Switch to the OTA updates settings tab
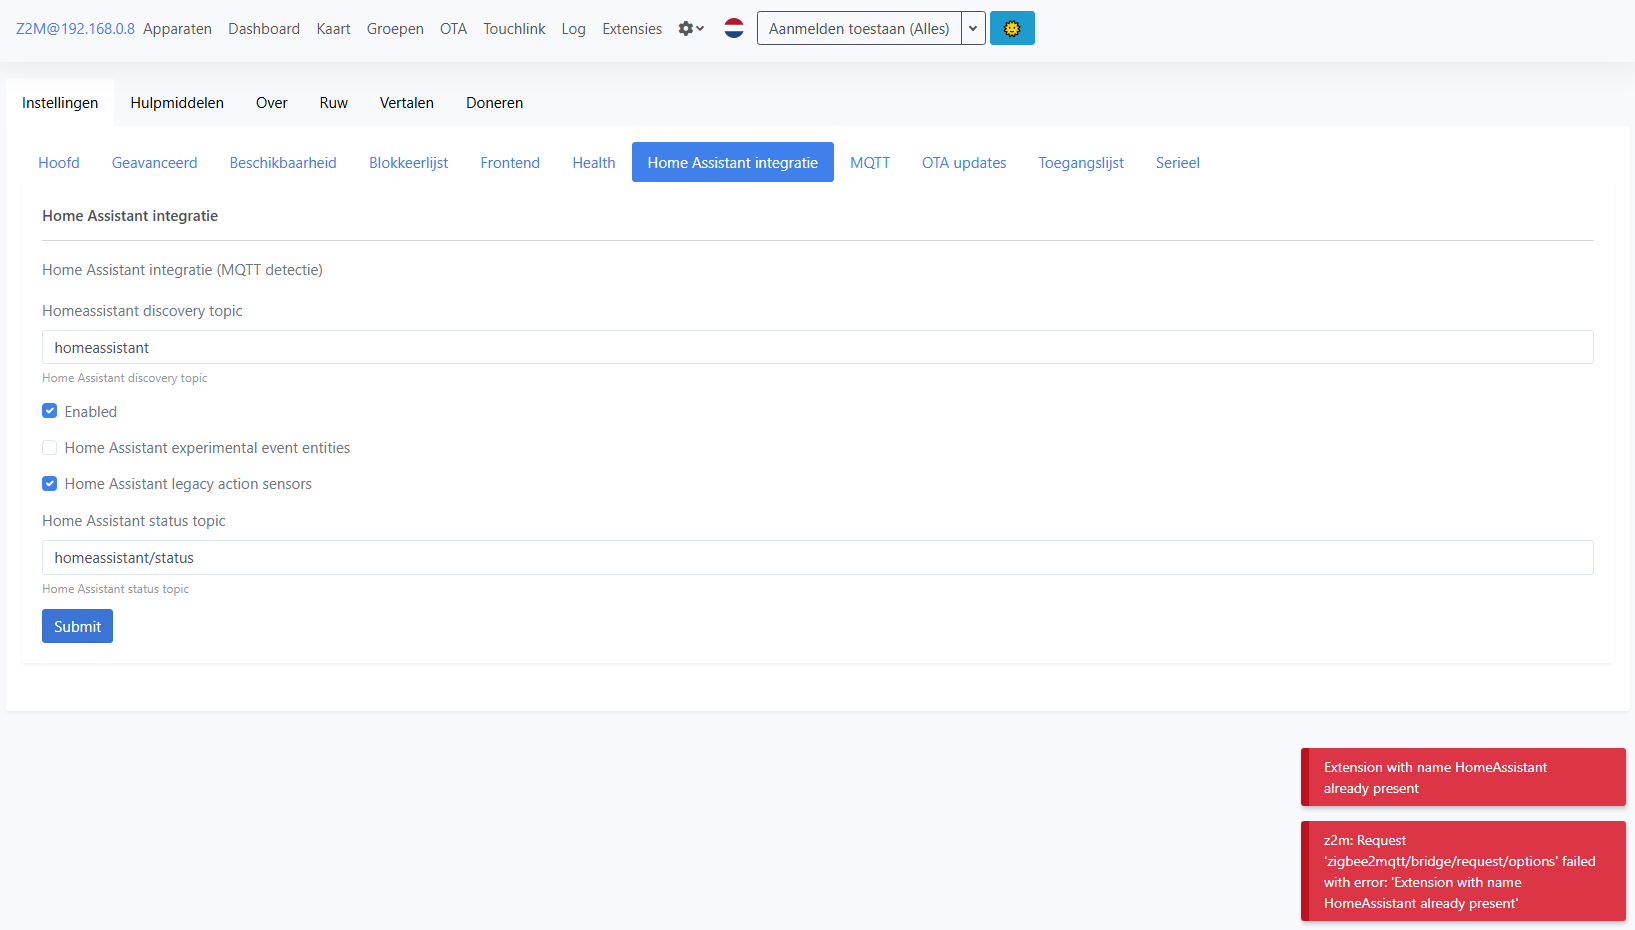This screenshot has width=1635, height=930. click(963, 162)
